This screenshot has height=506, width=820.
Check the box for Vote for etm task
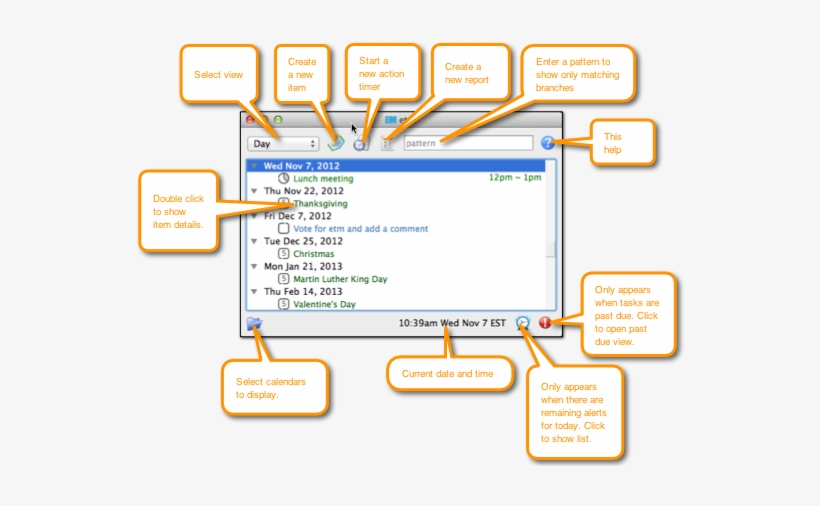click(283, 229)
